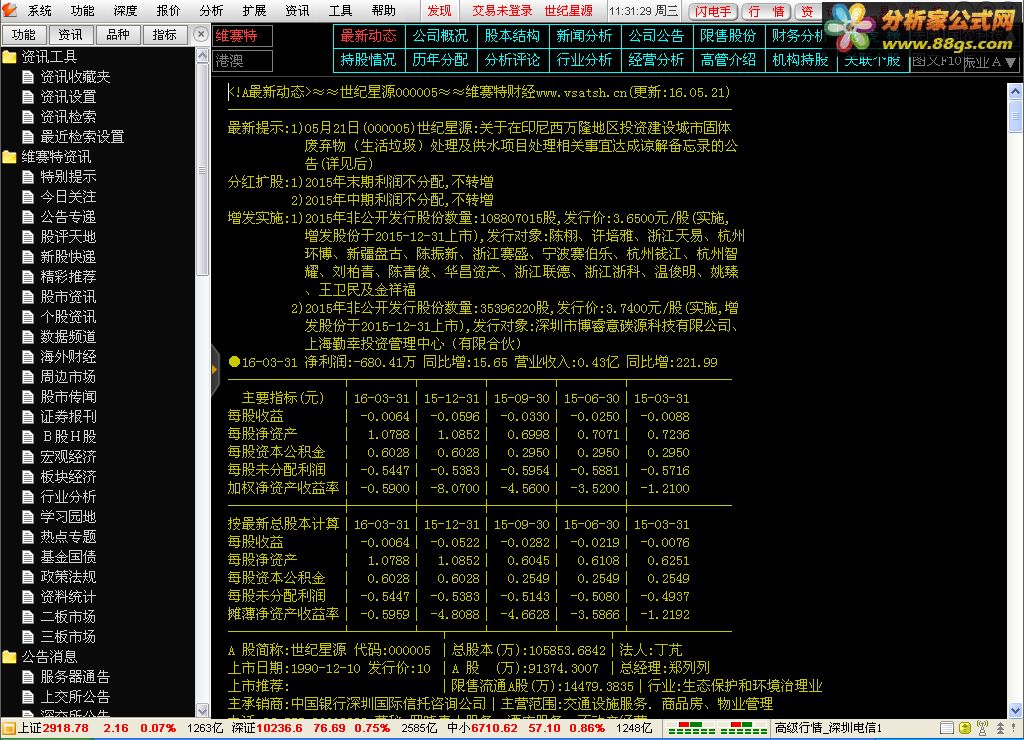Open 政策法规 in the tree
Screen dimensions: 1024x740
[x=68, y=577]
